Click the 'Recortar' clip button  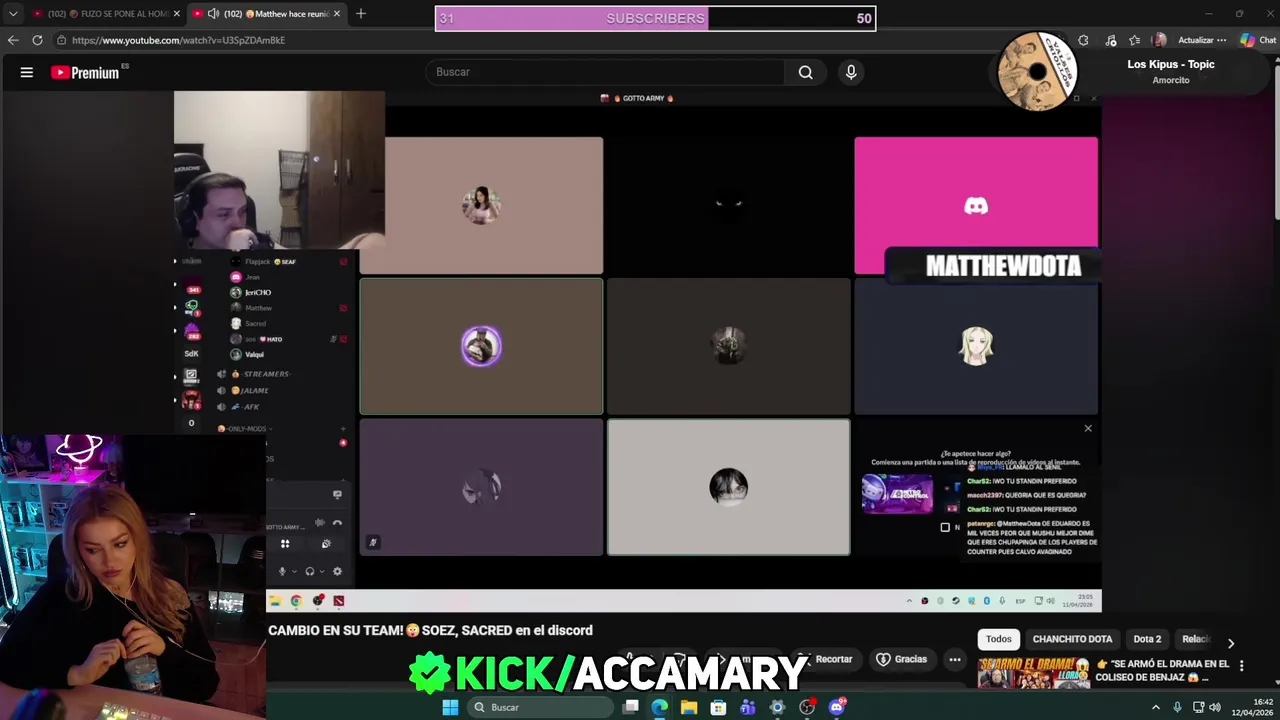click(826, 659)
